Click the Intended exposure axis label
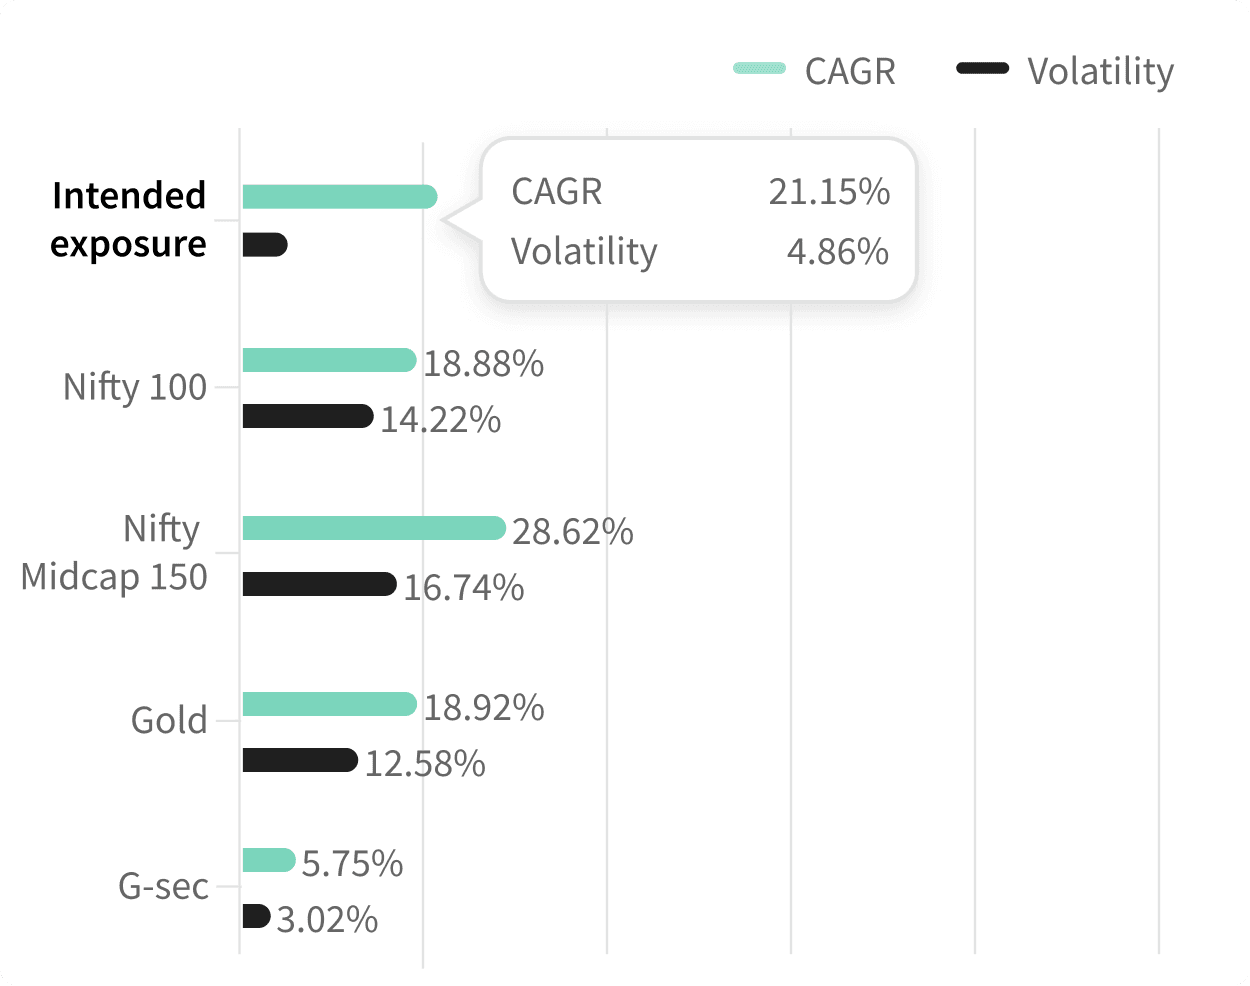Screen dimensions: 1250x986 click(128, 219)
